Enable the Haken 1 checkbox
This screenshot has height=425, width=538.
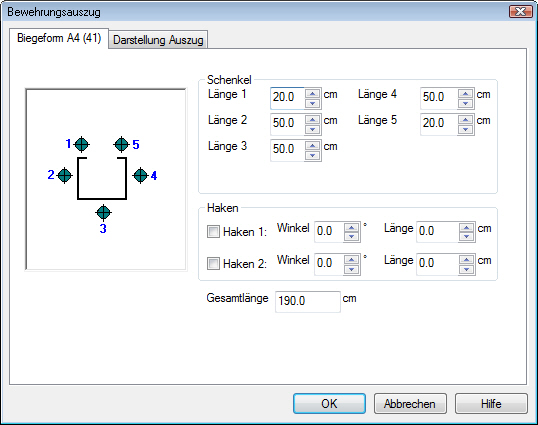click(213, 232)
